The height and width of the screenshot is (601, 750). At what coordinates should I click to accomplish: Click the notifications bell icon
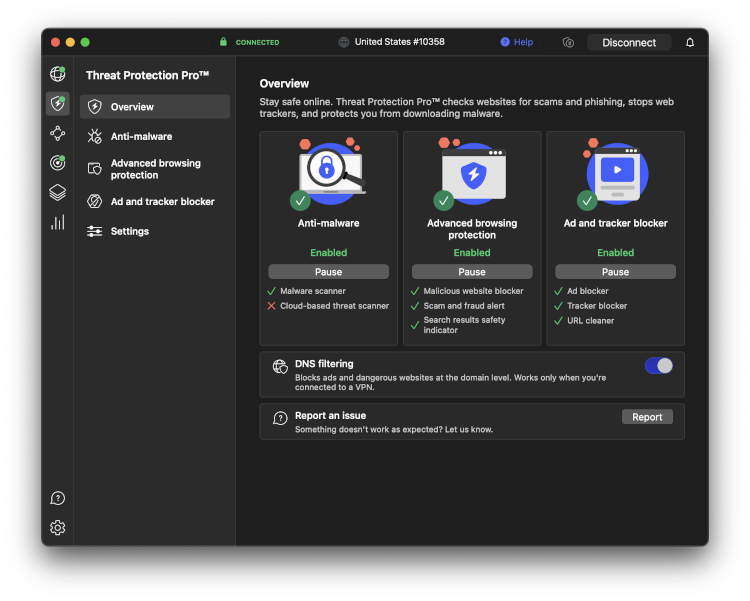(690, 43)
